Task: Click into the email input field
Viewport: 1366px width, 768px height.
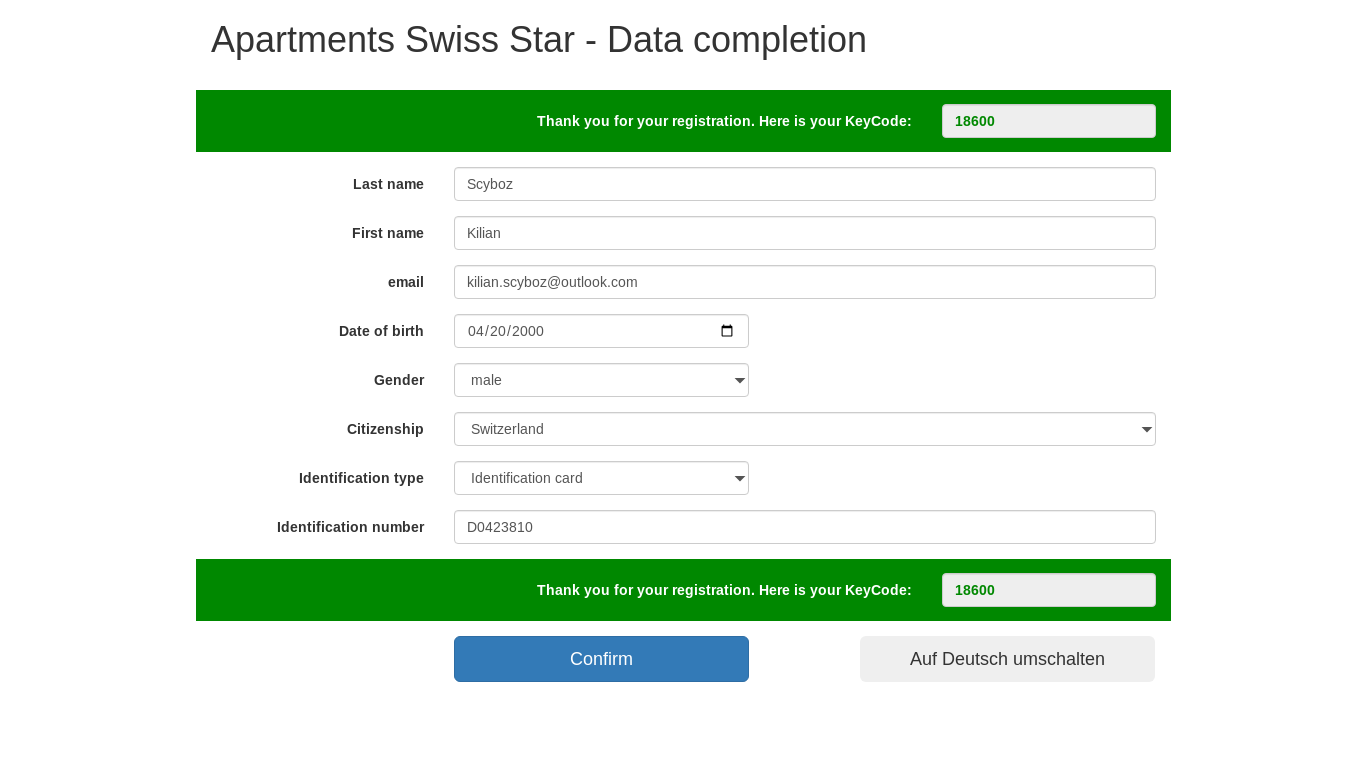Action: click(805, 282)
